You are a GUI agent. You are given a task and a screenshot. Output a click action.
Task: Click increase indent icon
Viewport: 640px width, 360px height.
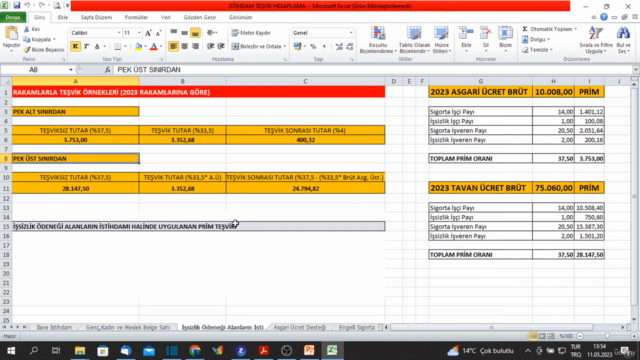pos(221,47)
